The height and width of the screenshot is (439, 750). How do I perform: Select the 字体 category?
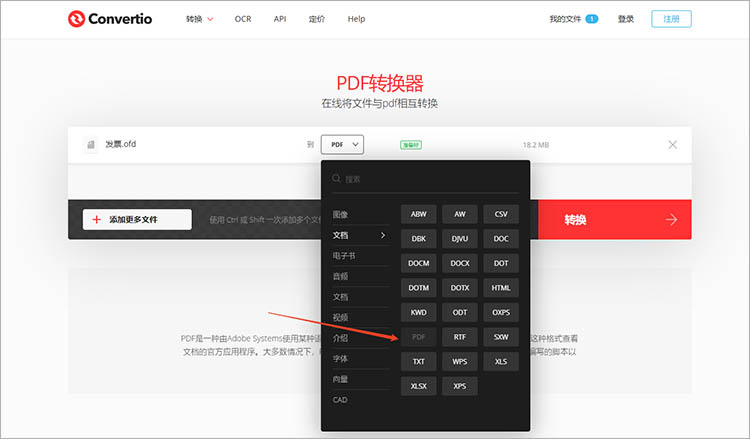click(340, 359)
